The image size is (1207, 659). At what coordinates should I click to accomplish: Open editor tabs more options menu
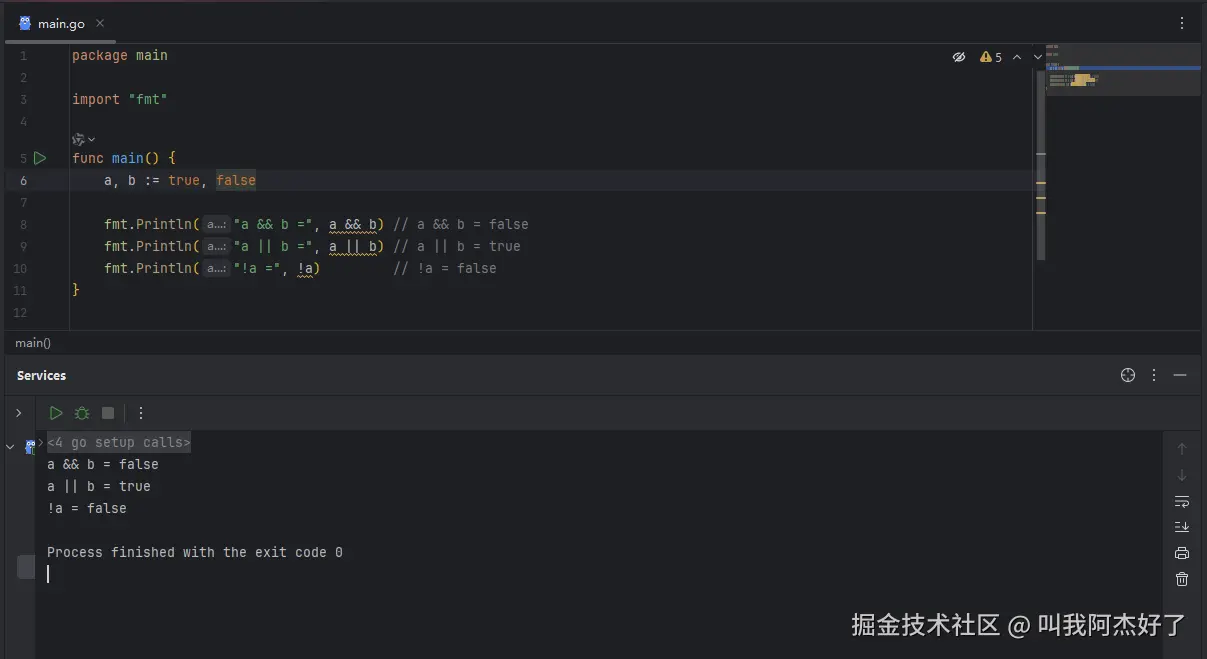click(x=1182, y=23)
